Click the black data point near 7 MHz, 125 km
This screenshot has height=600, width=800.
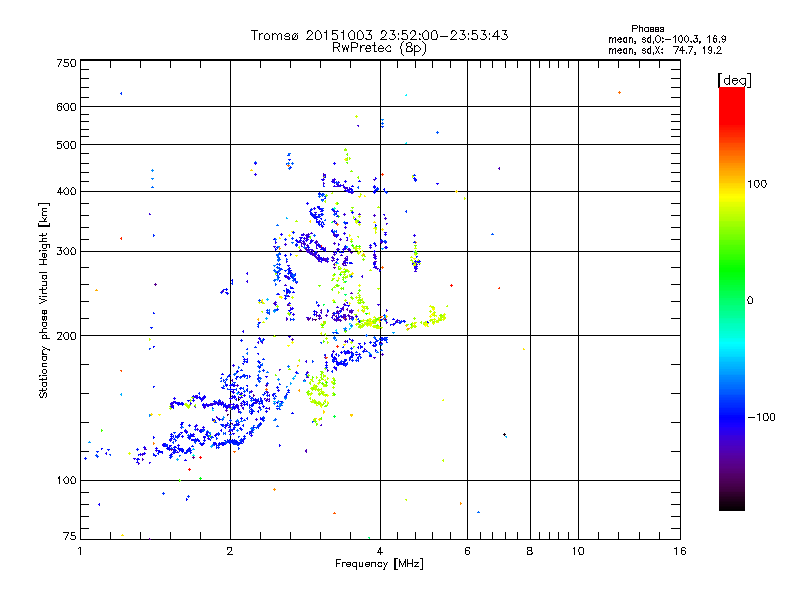pos(504,434)
